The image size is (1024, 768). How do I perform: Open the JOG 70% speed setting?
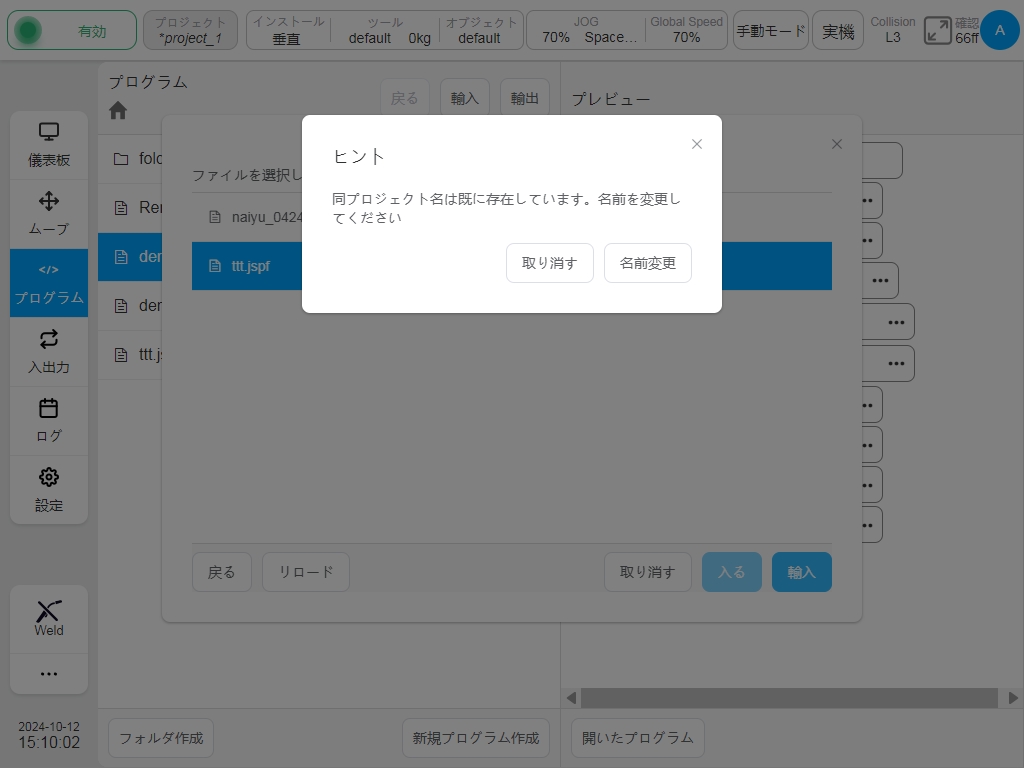coord(586,31)
